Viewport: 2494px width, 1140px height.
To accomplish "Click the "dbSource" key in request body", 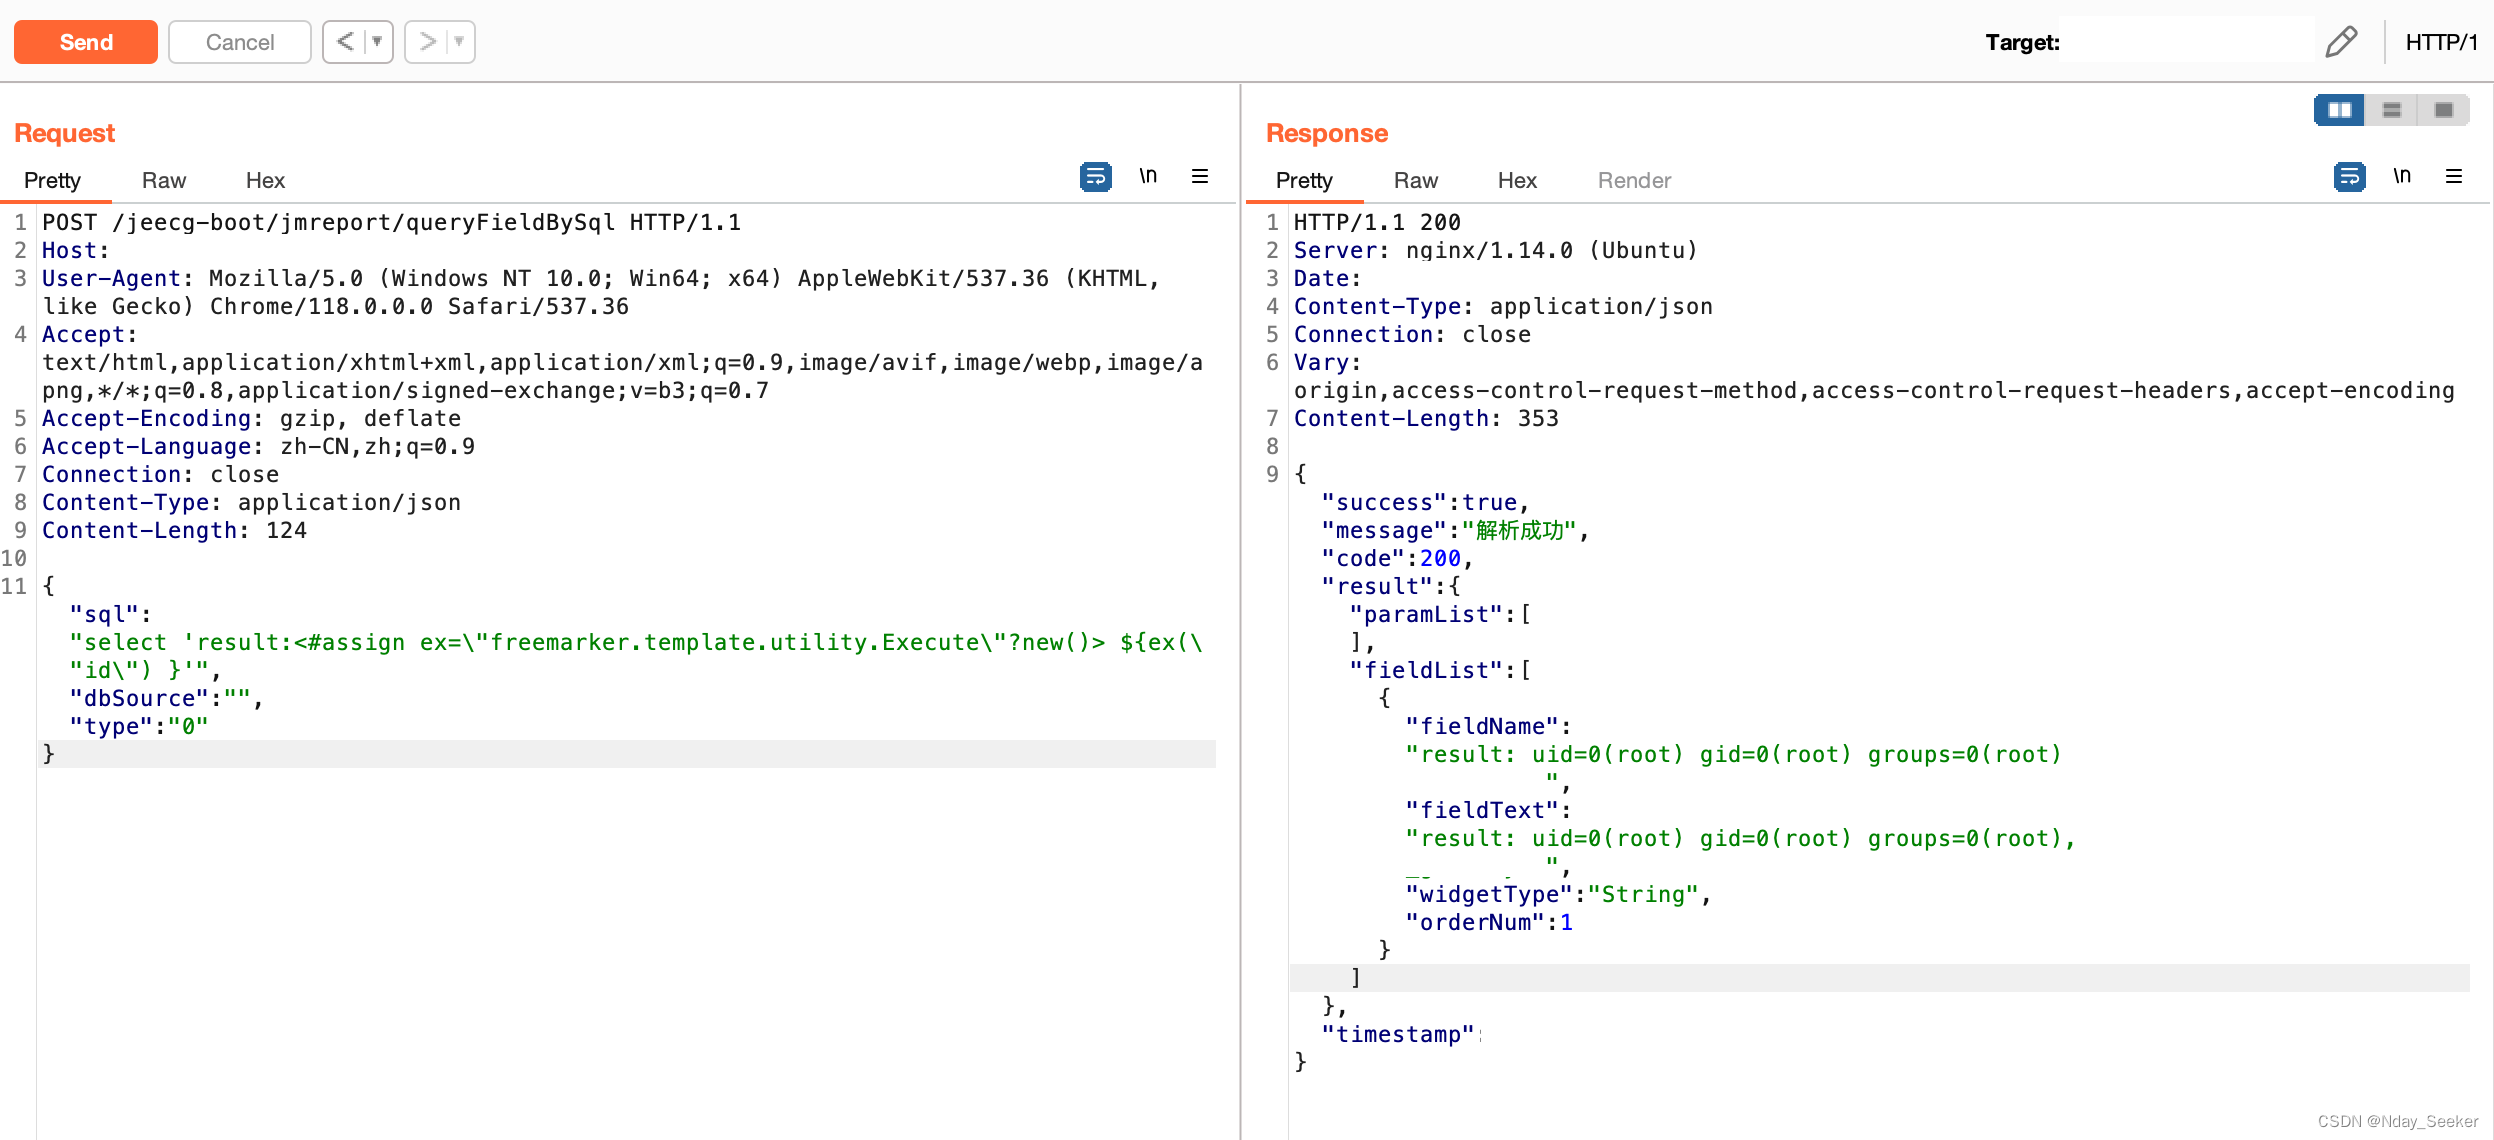I will click(139, 699).
